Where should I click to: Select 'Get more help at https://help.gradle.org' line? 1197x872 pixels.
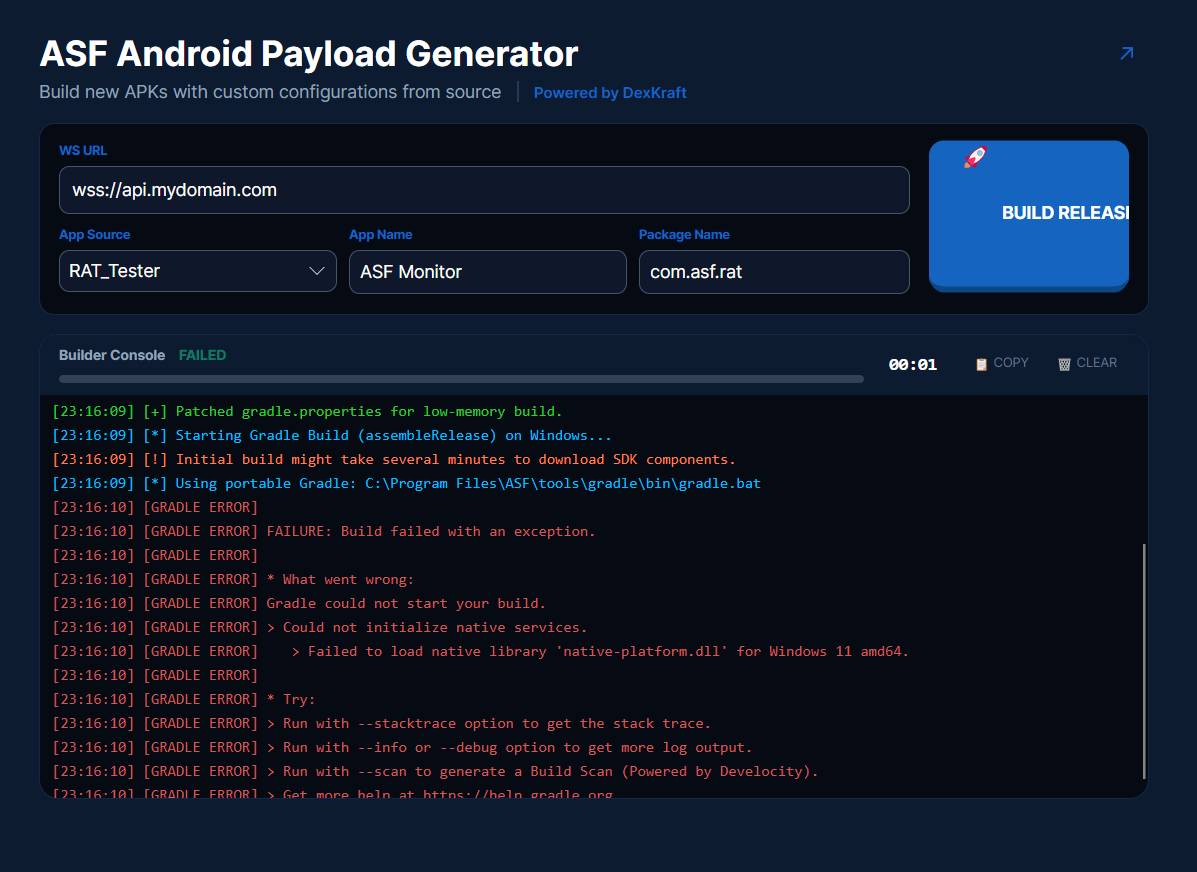pyautogui.click(x=334, y=793)
